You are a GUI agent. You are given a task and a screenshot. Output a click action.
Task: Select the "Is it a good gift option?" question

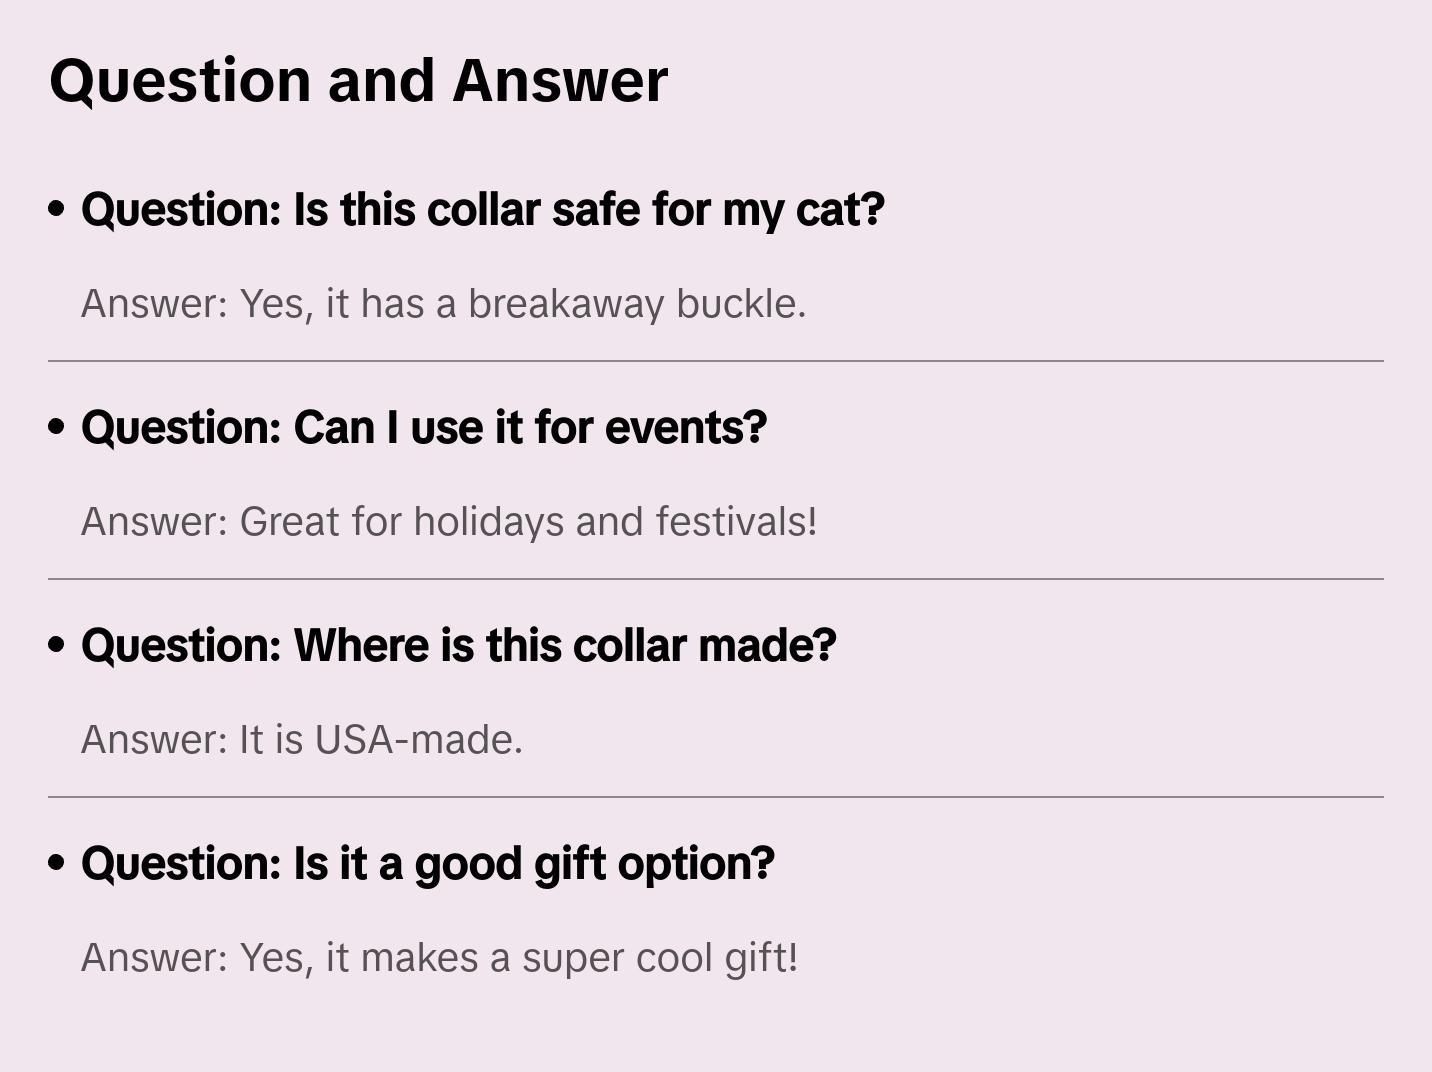point(428,864)
